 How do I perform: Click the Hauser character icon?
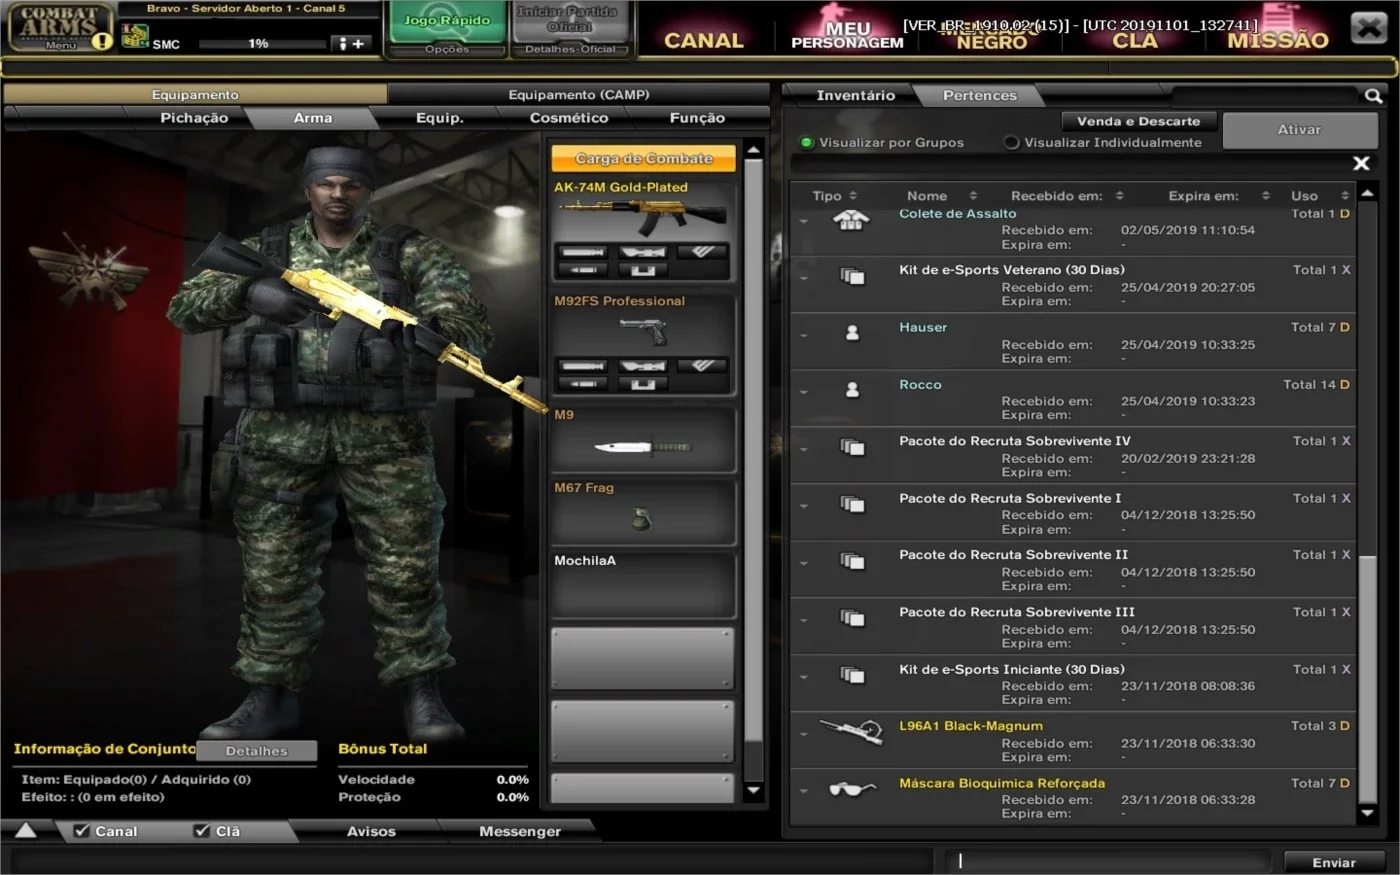(x=852, y=333)
